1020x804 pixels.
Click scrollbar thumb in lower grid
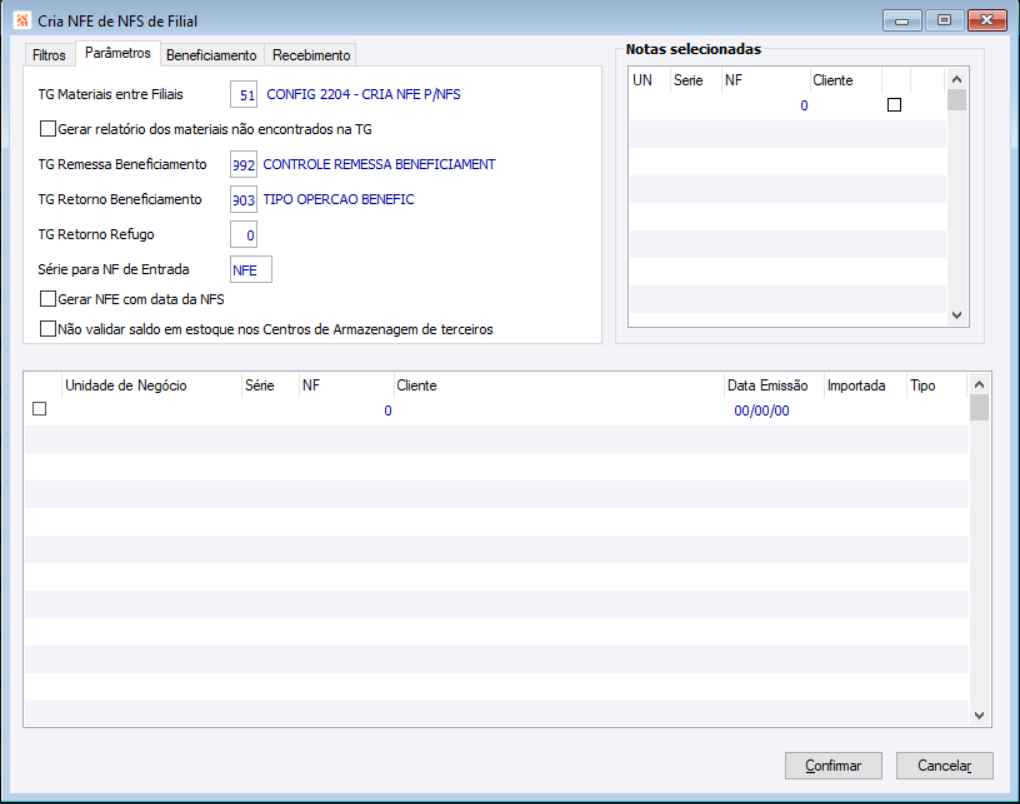point(980,408)
